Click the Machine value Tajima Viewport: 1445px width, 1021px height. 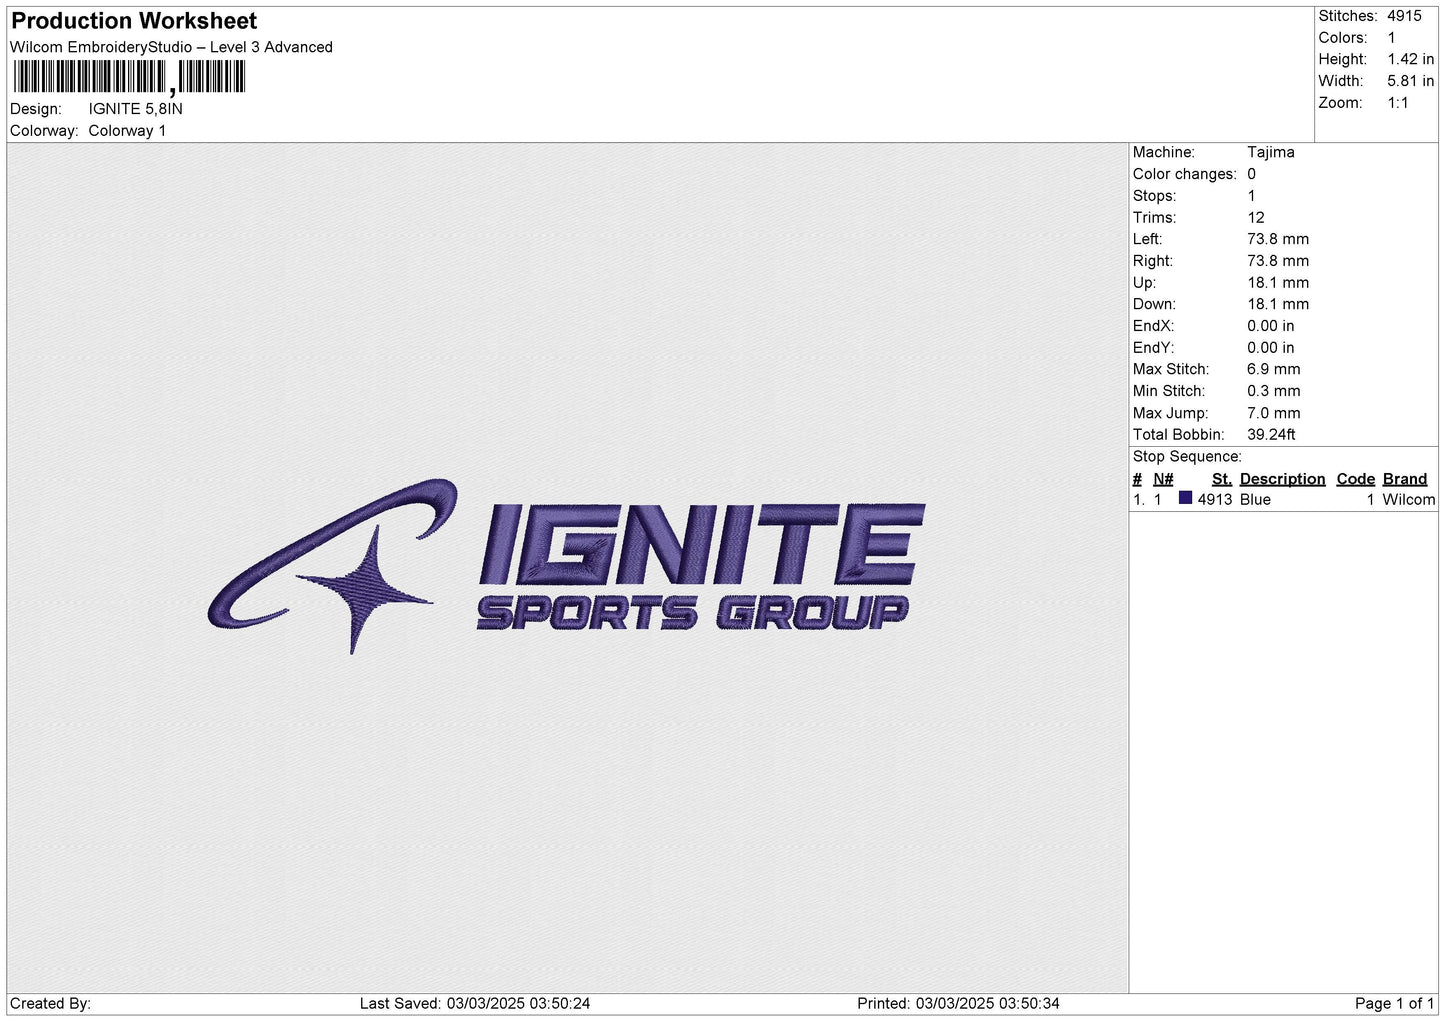[1270, 152]
